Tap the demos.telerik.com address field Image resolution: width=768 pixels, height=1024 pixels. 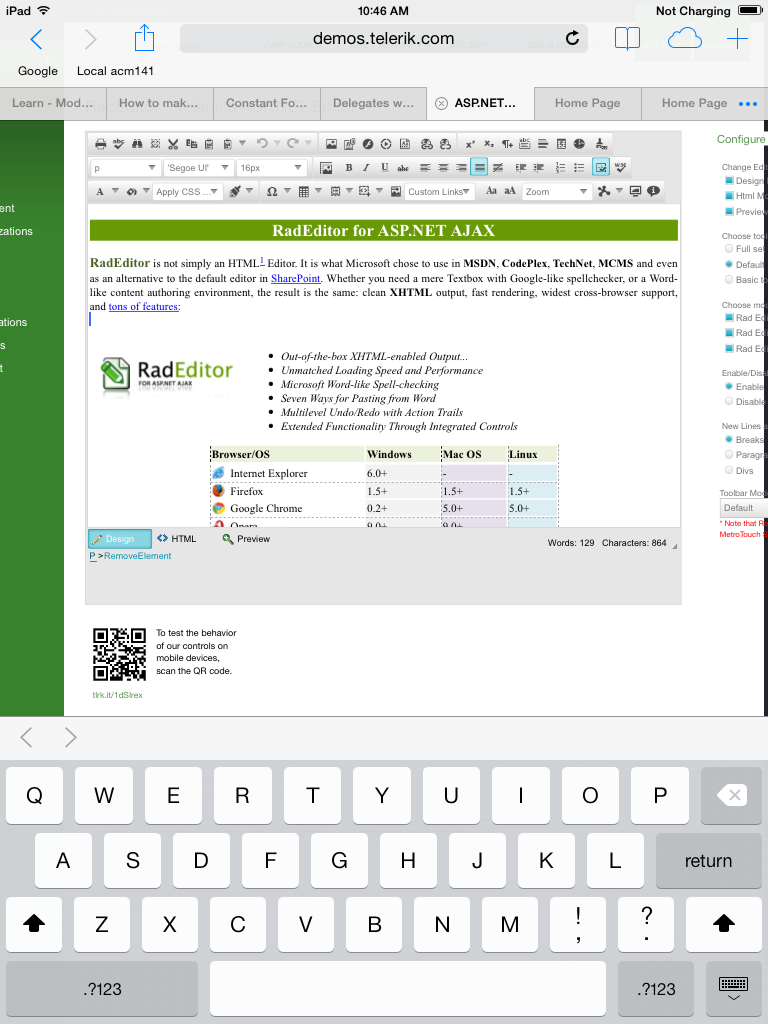tap(383, 39)
